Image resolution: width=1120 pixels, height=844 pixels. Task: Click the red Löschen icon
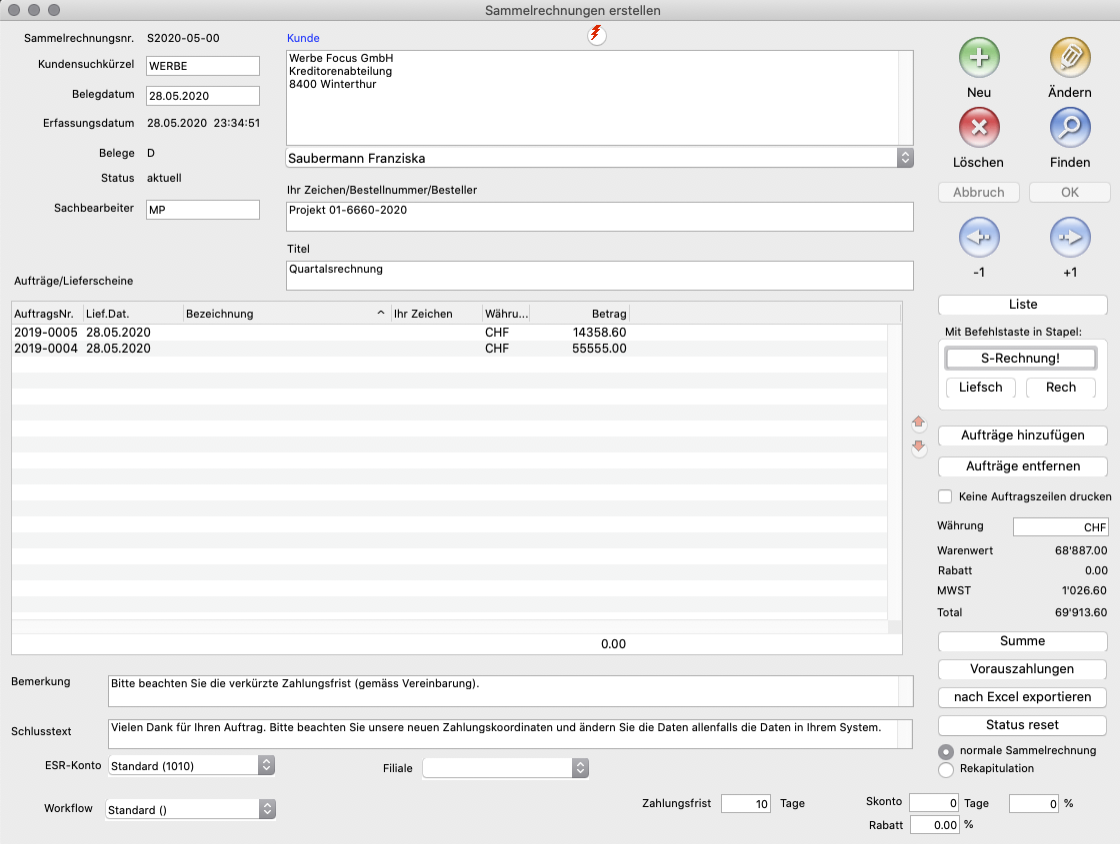(979, 128)
